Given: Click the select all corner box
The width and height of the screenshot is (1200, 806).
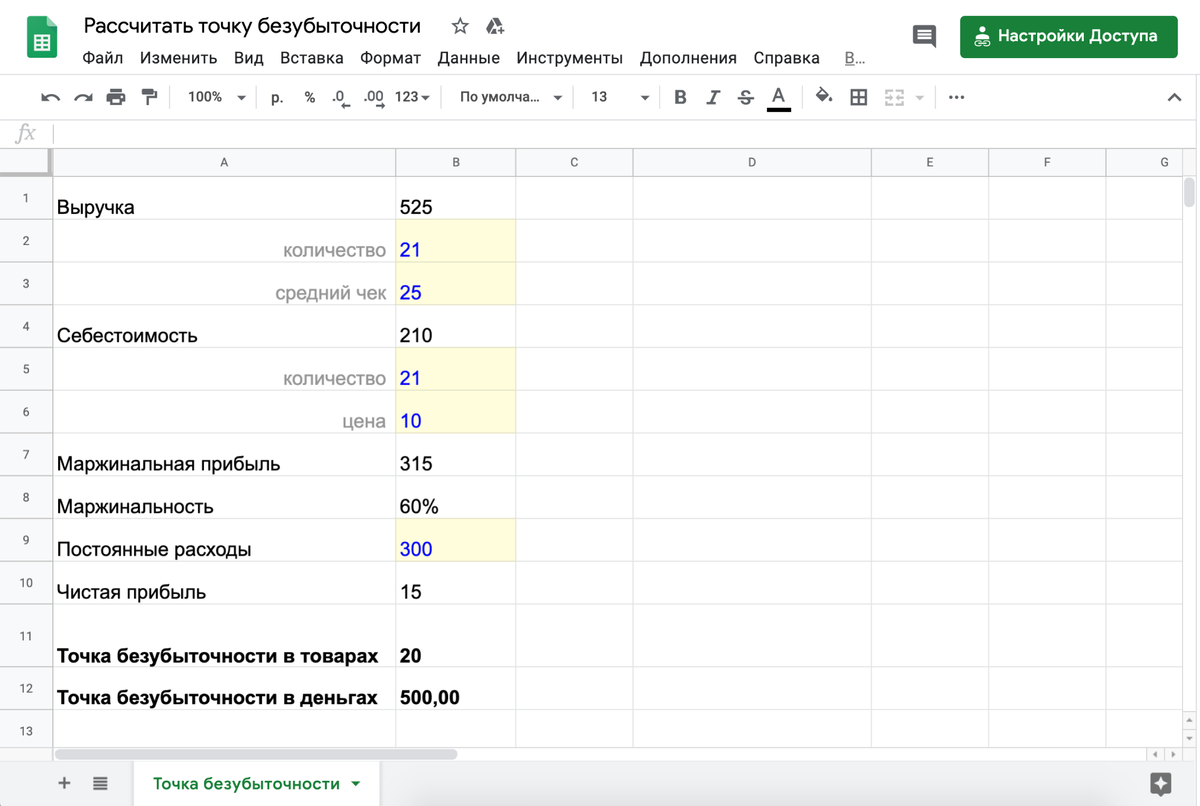Looking at the screenshot, I should point(25,162).
